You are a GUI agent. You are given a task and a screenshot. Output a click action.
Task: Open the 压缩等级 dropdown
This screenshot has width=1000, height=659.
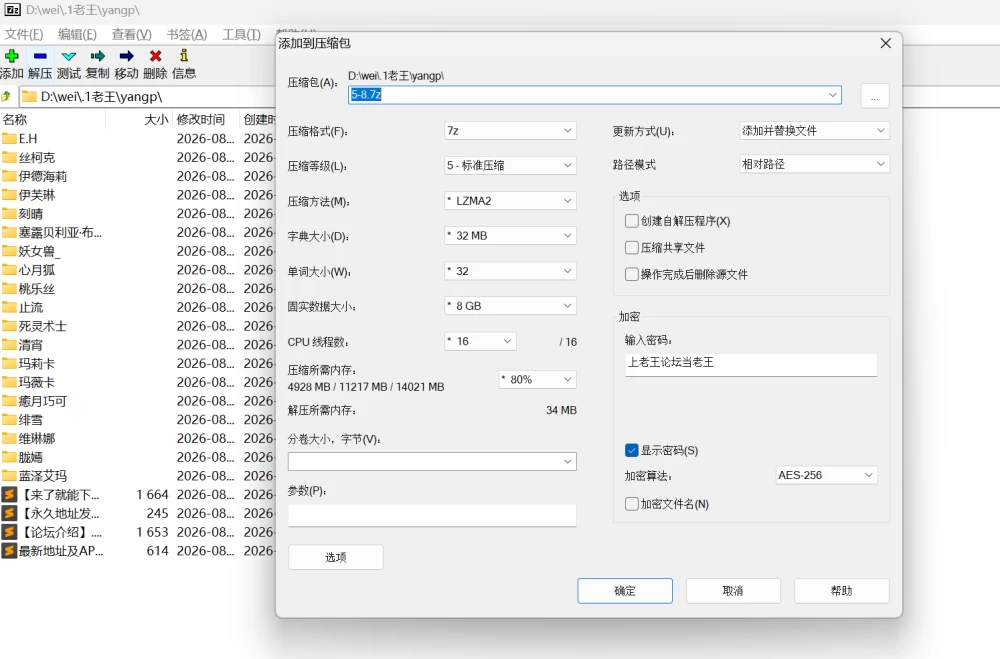coord(510,165)
